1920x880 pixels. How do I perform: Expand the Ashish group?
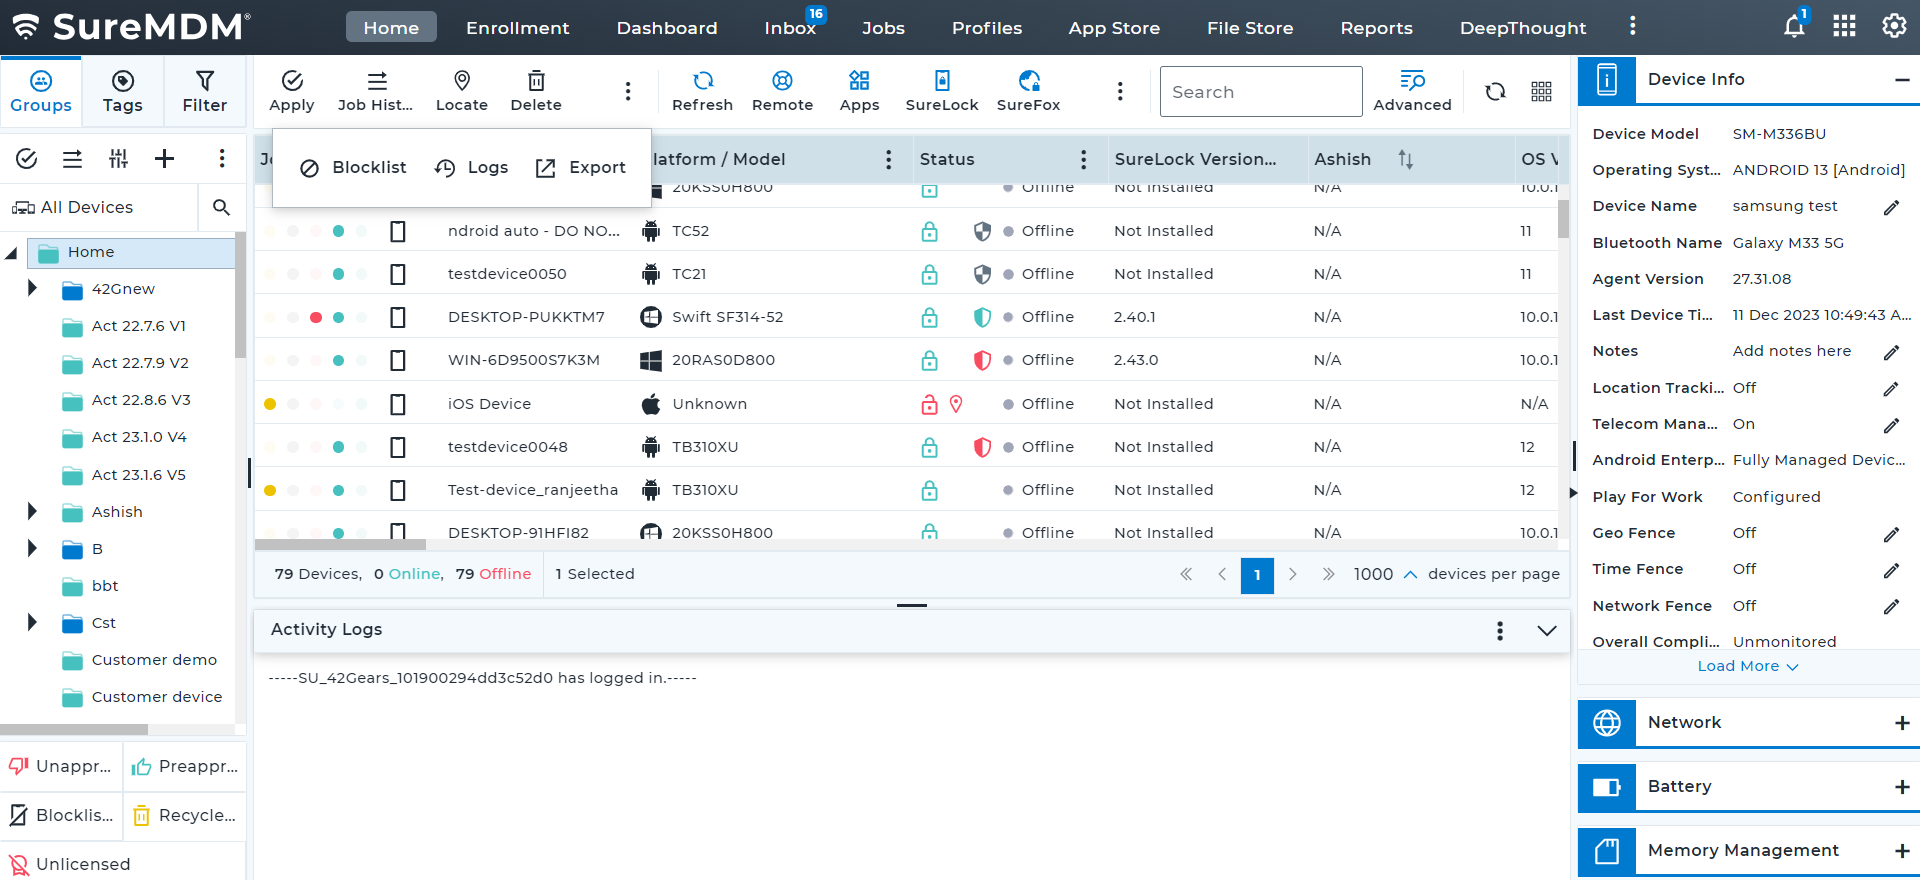coord(32,511)
